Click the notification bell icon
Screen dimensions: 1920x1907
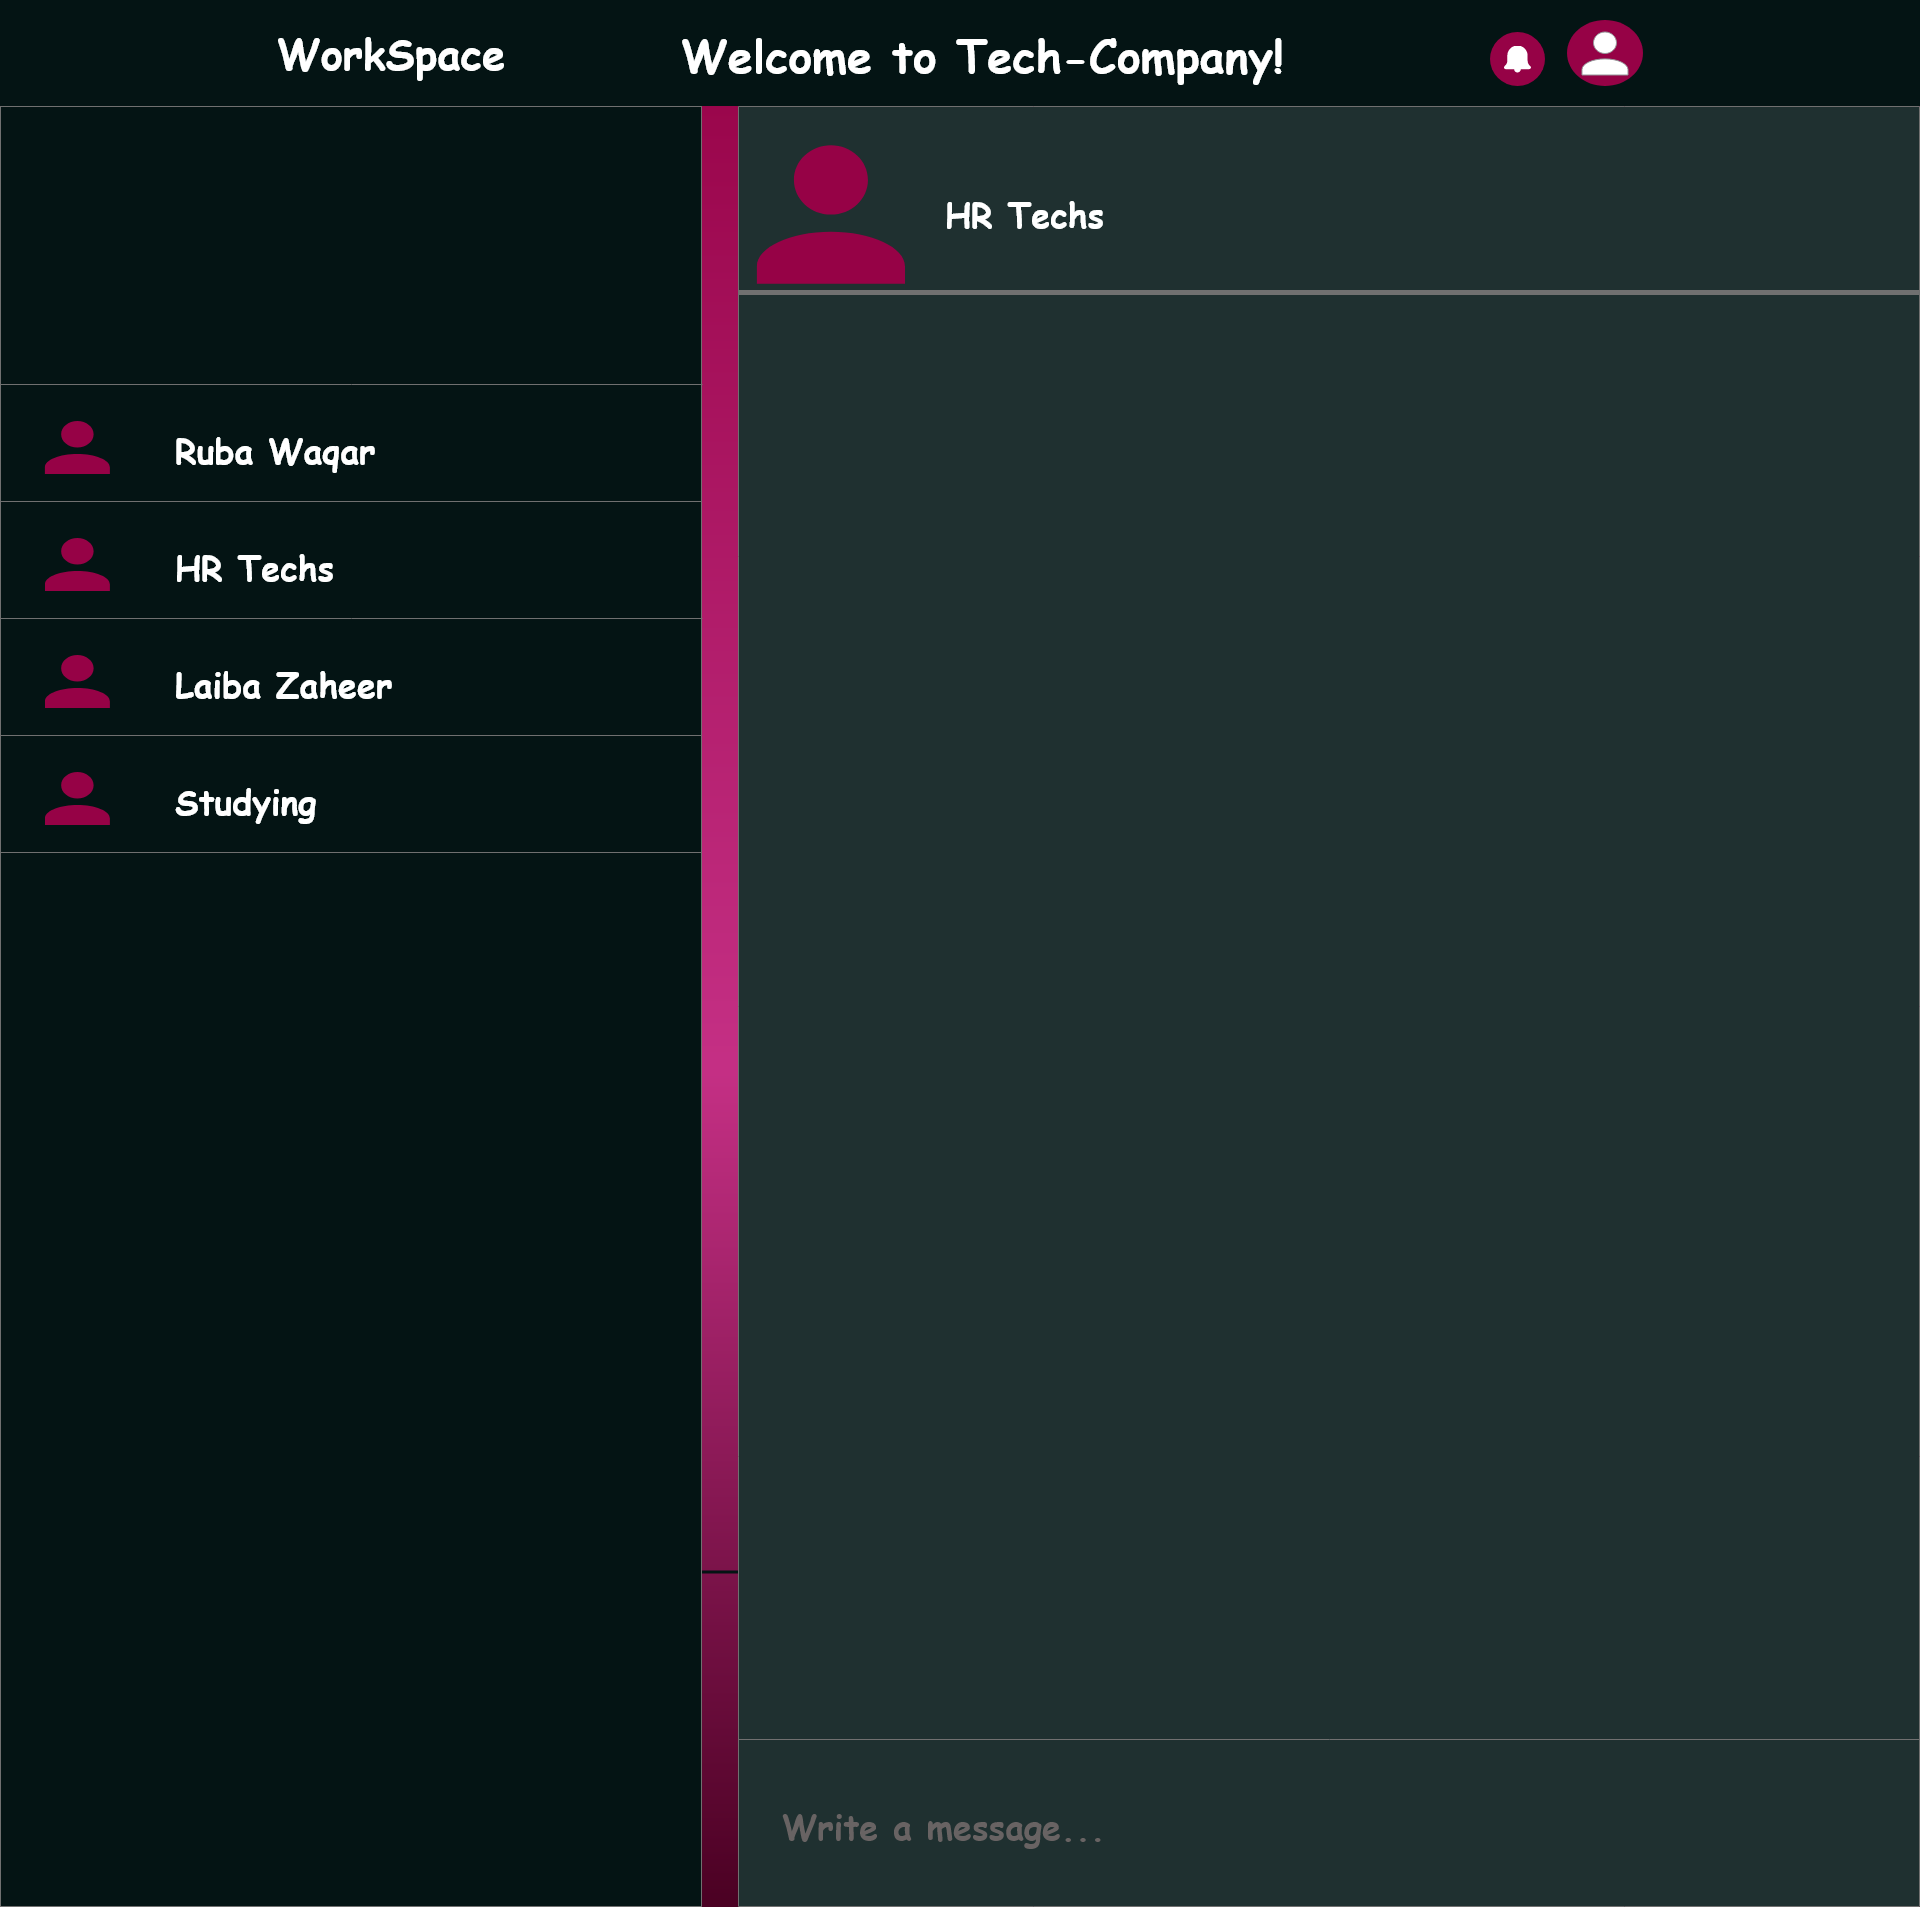1516,59
